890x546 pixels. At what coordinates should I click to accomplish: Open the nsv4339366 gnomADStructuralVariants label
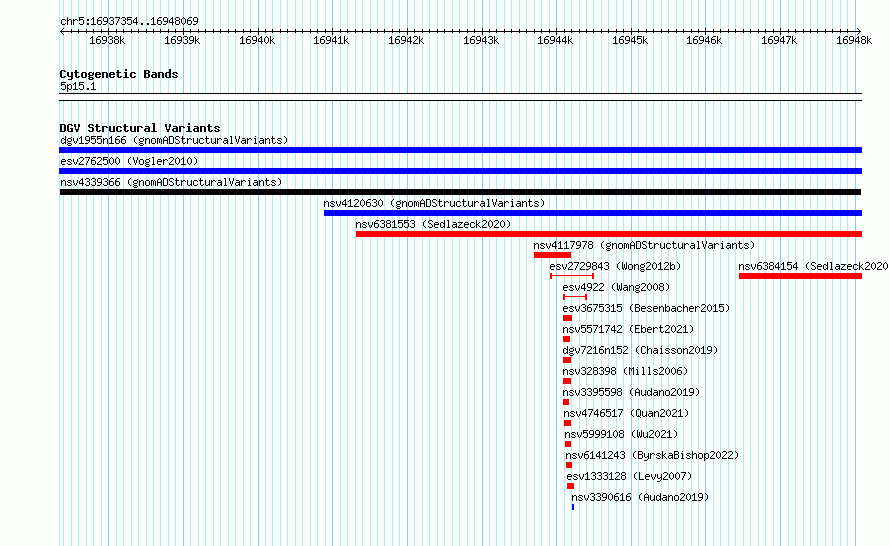click(x=171, y=182)
